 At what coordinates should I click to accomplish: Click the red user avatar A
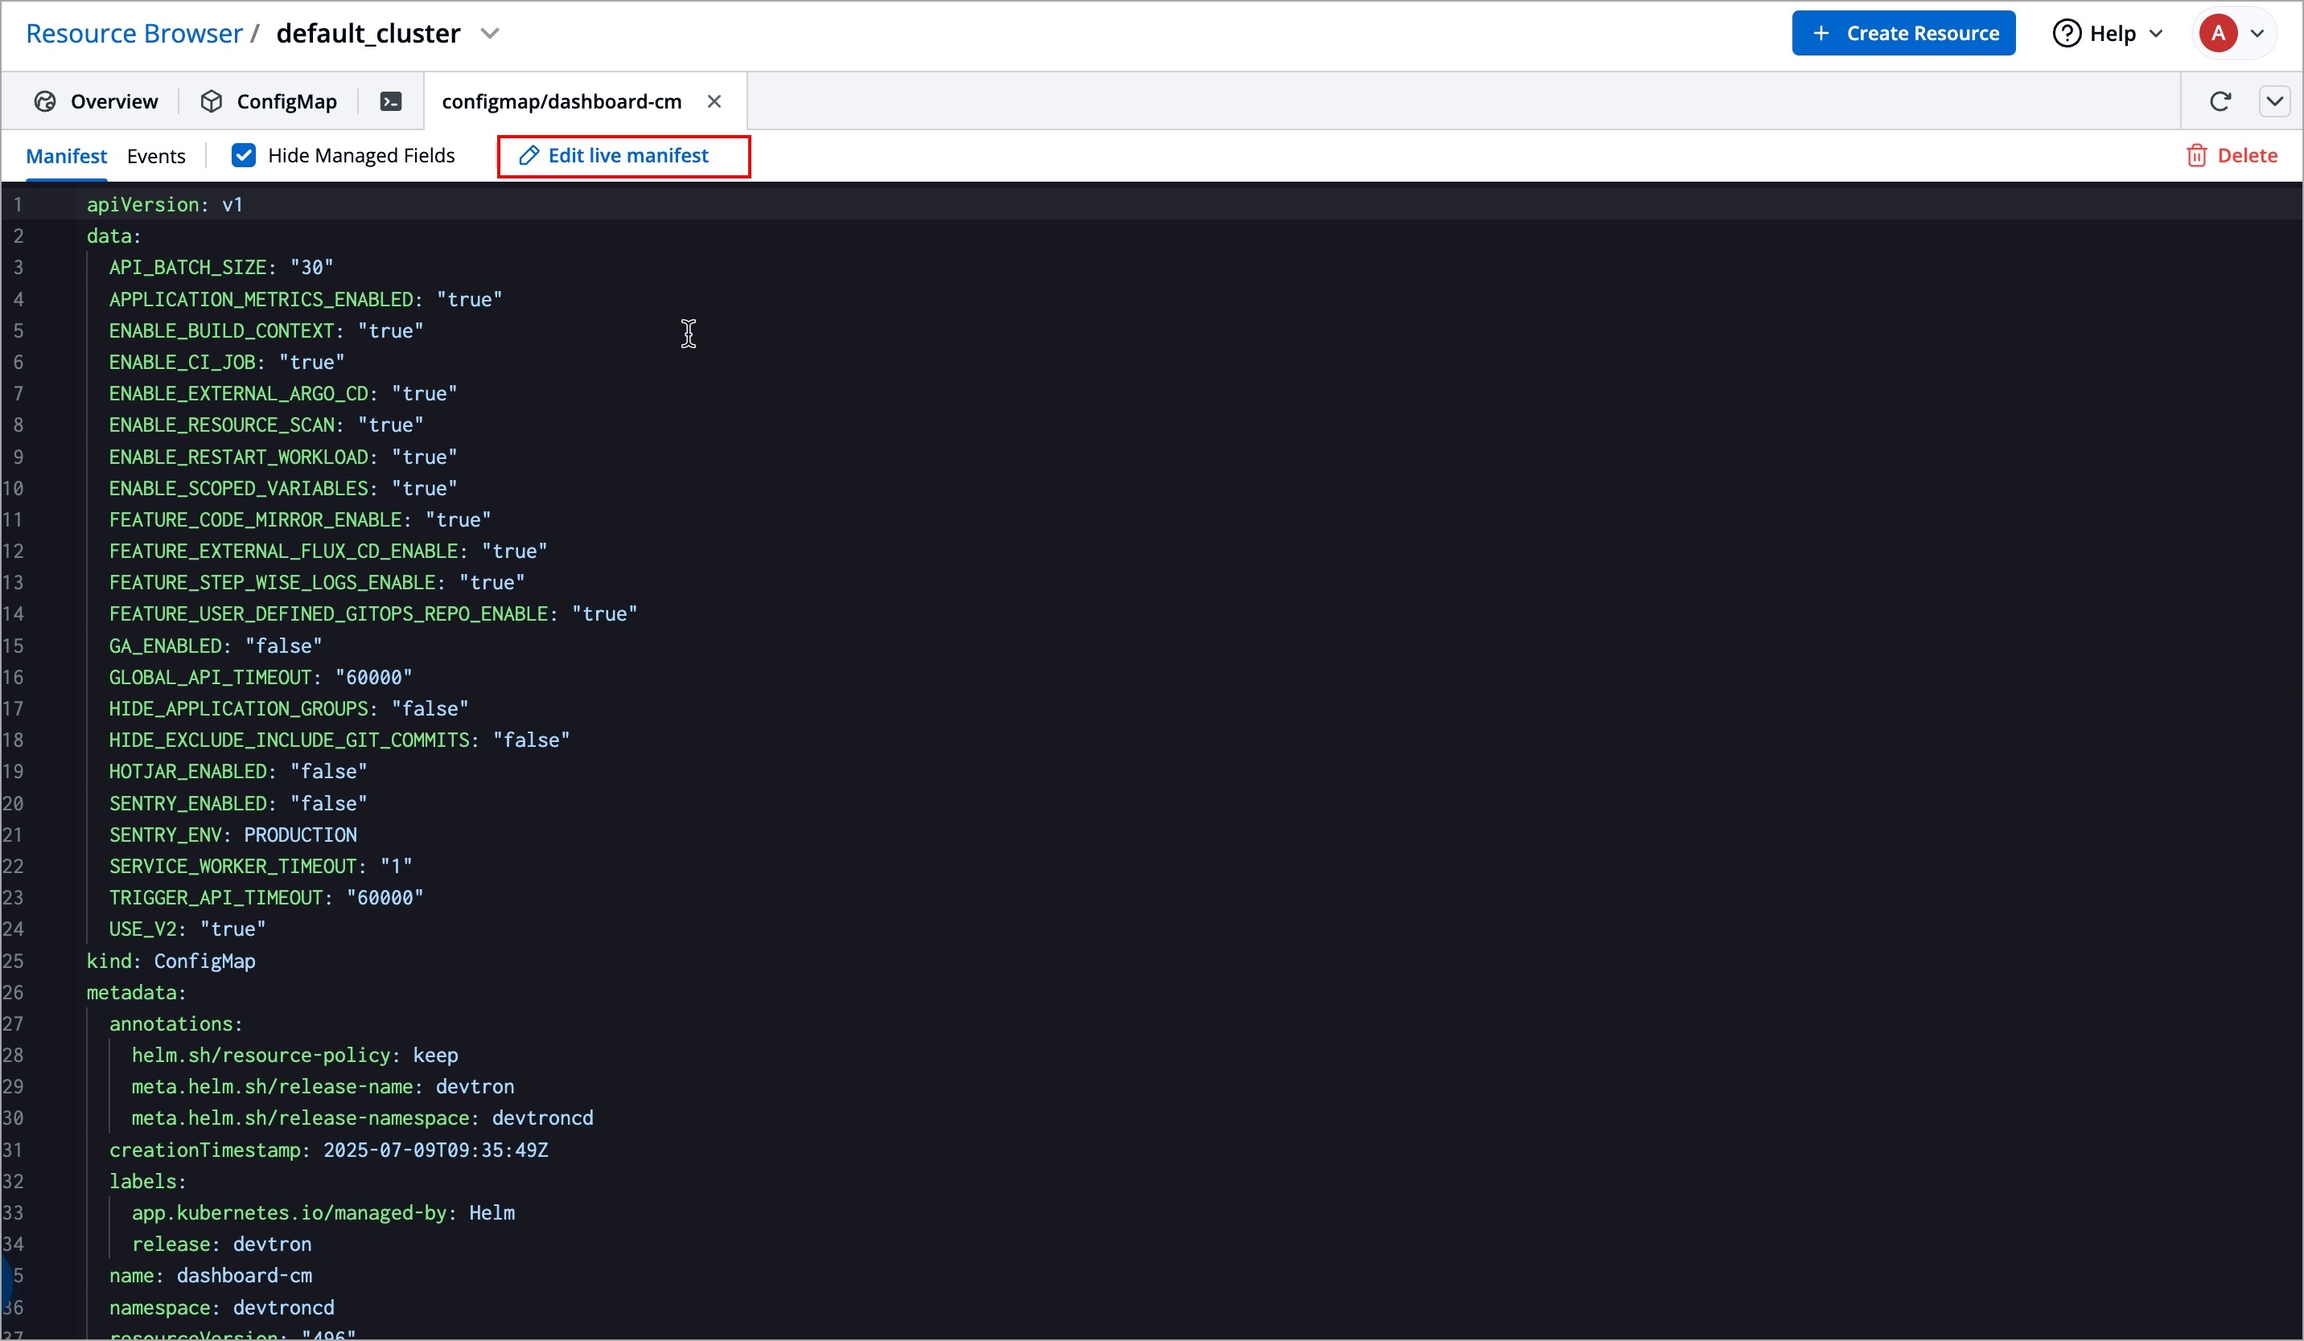(x=2217, y=33)
